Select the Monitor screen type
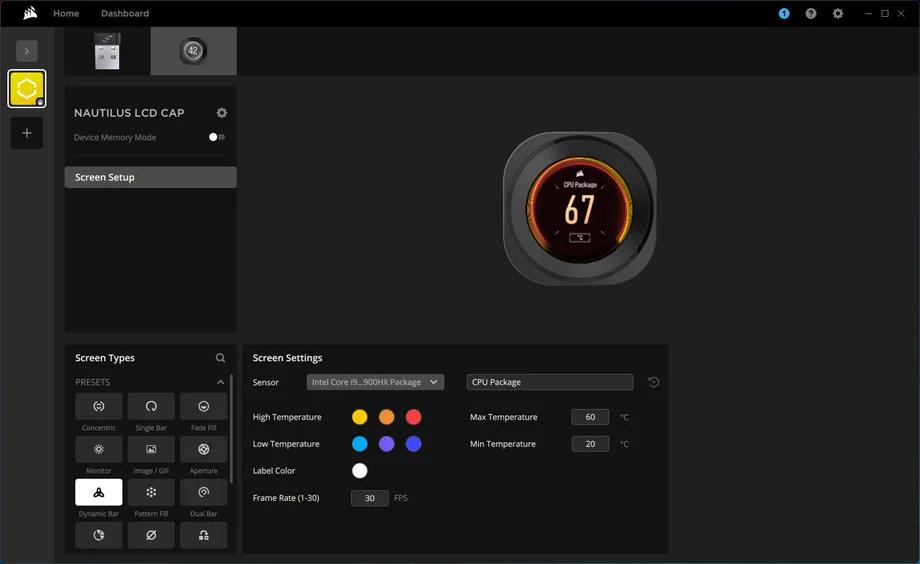Screen dimensions: 920x564 (98, 449)
